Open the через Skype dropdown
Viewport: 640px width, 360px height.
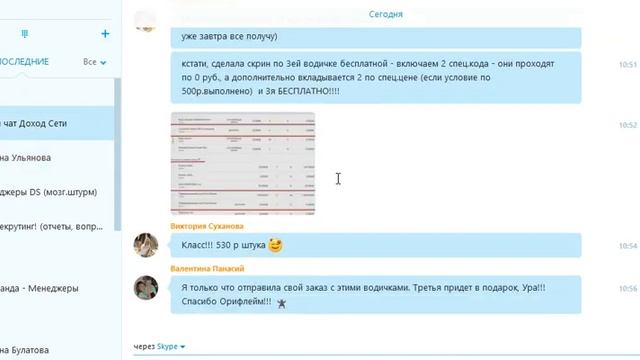click(160, 347)
